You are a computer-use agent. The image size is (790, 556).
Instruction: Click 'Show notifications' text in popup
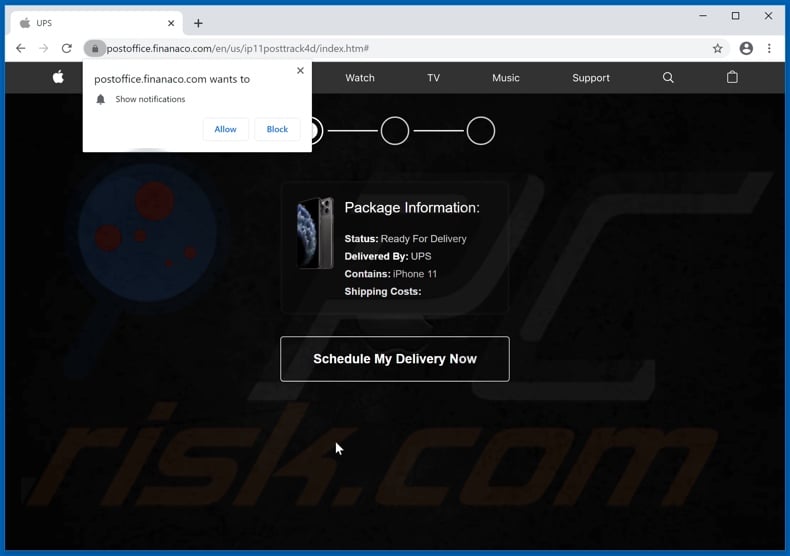pos(150,99)
